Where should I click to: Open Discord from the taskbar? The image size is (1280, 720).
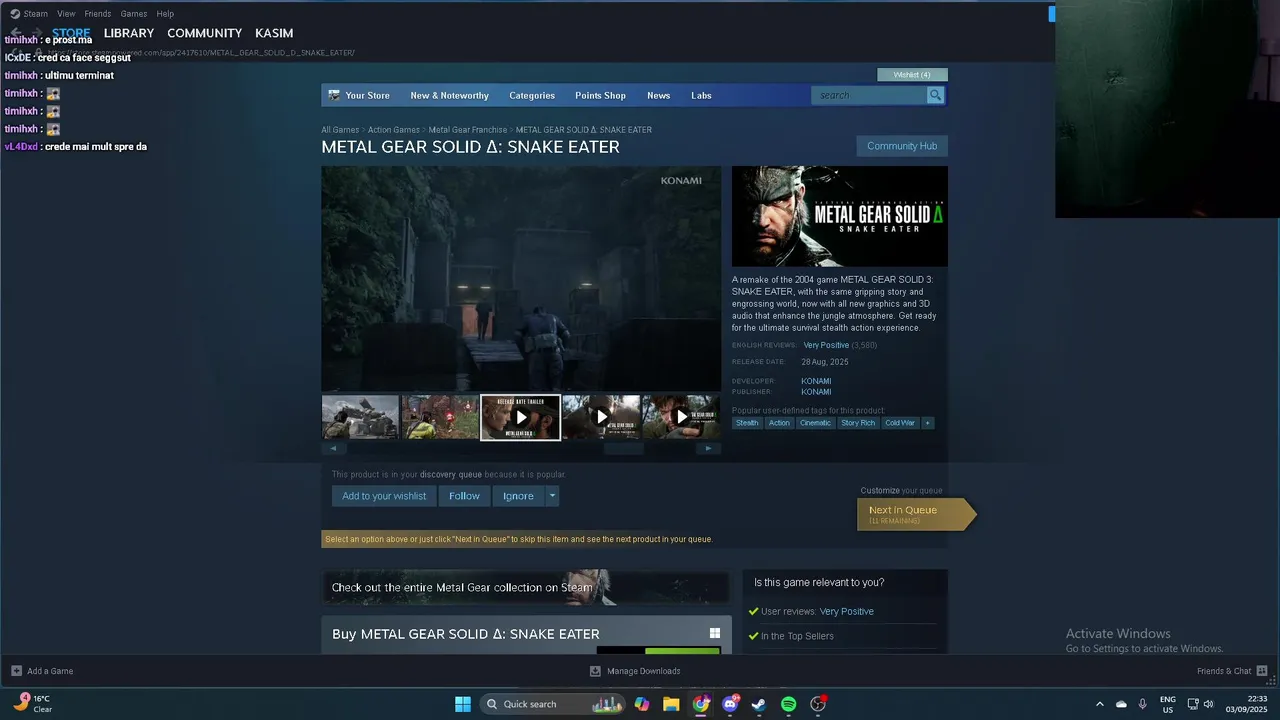[731, 704]
